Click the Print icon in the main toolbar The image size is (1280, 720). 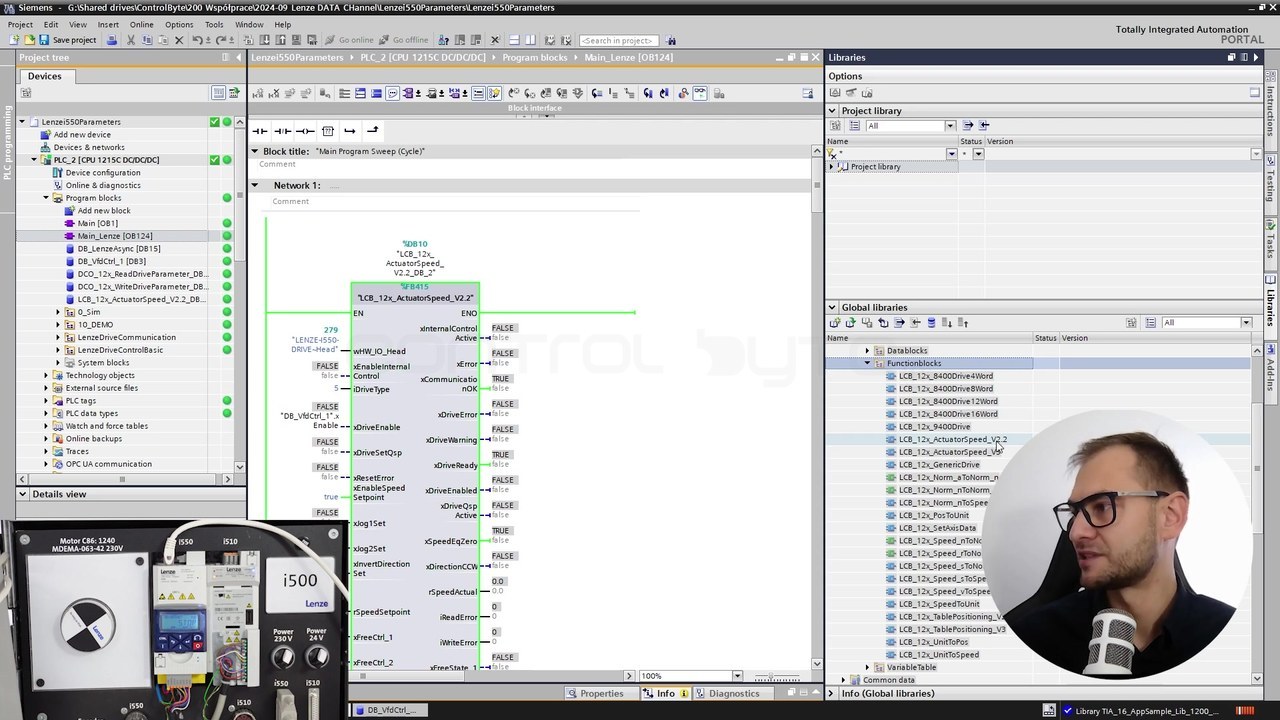(x=112, y=40)
